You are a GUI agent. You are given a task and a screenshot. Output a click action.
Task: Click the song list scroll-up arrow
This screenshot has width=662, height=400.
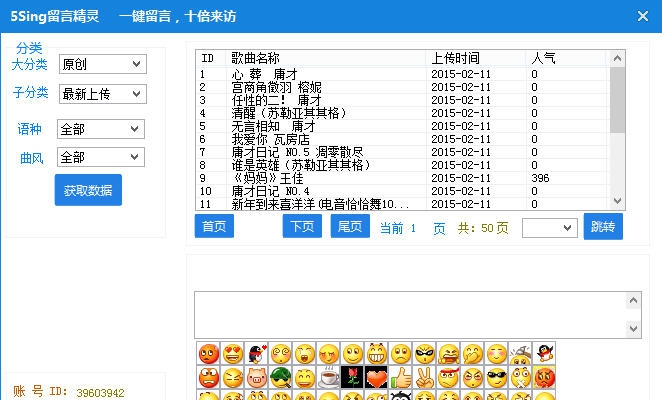click(617, 58)
